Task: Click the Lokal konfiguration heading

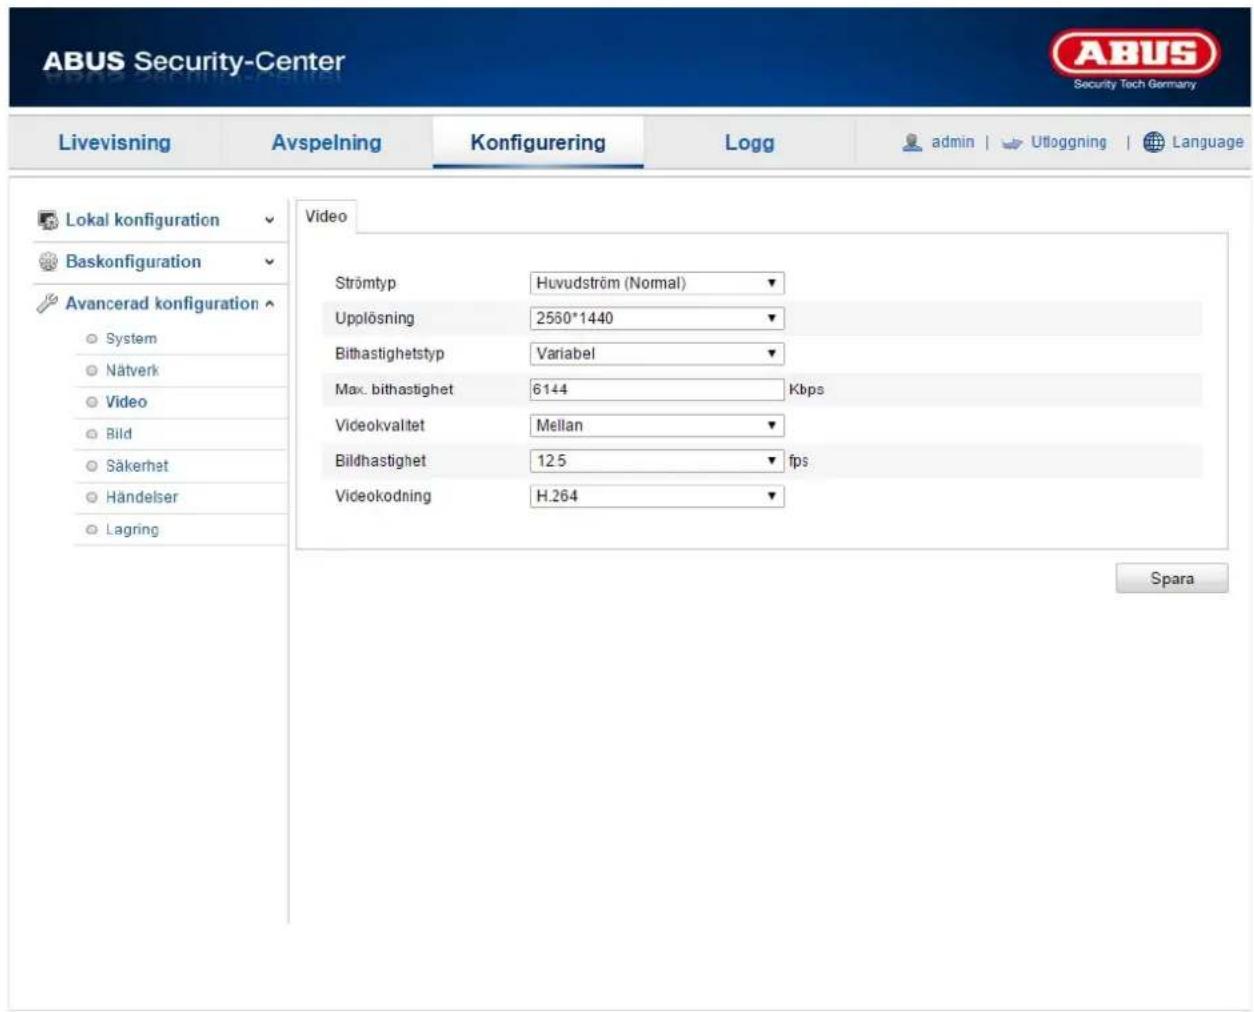Action: tap(142, 220)
